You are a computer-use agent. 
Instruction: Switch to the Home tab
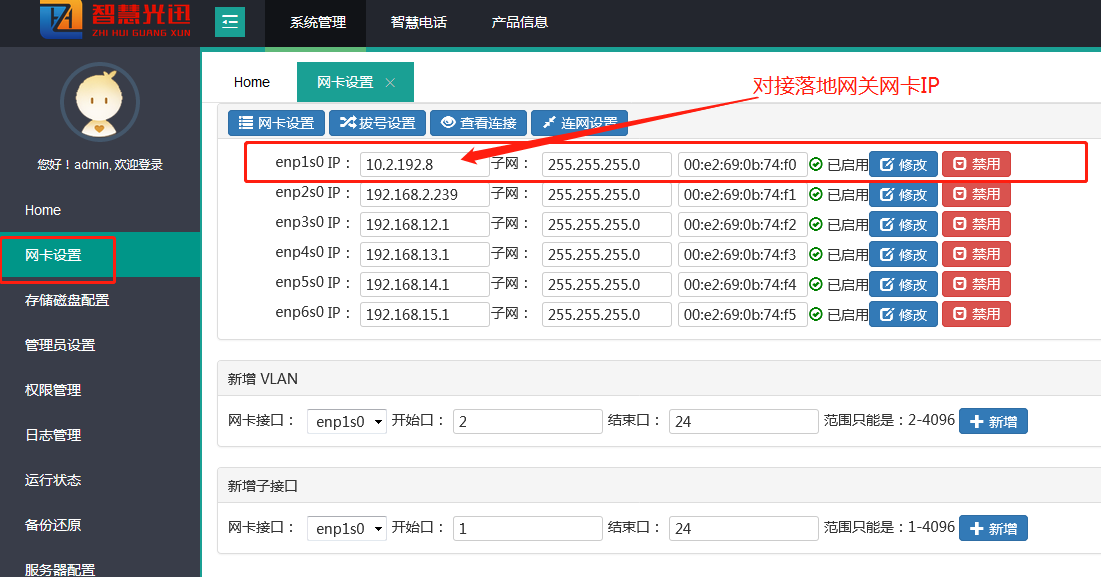[x=252, y=82]
